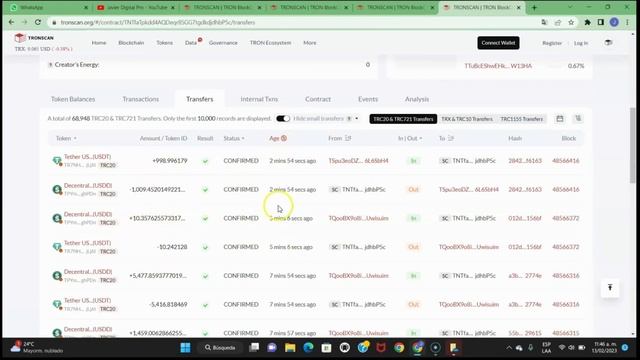Bookmark this page with star icon

(571, 22)
